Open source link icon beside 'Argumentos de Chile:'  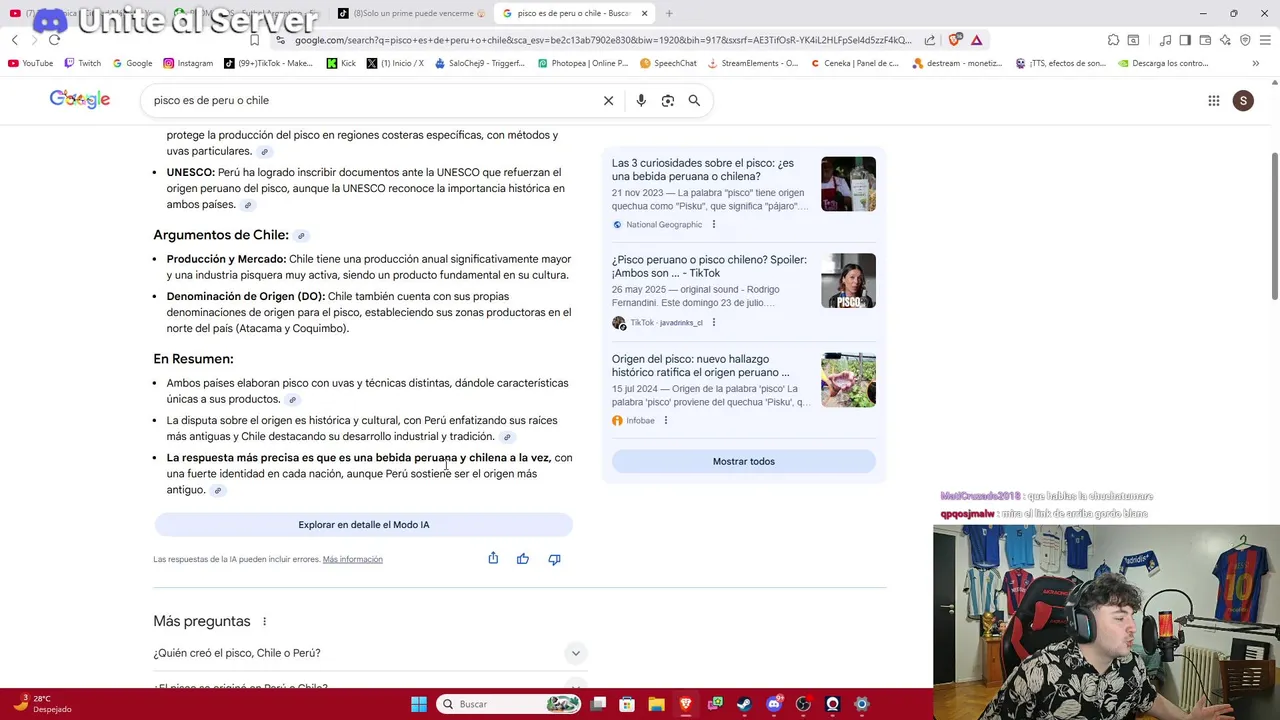(301, 236)
